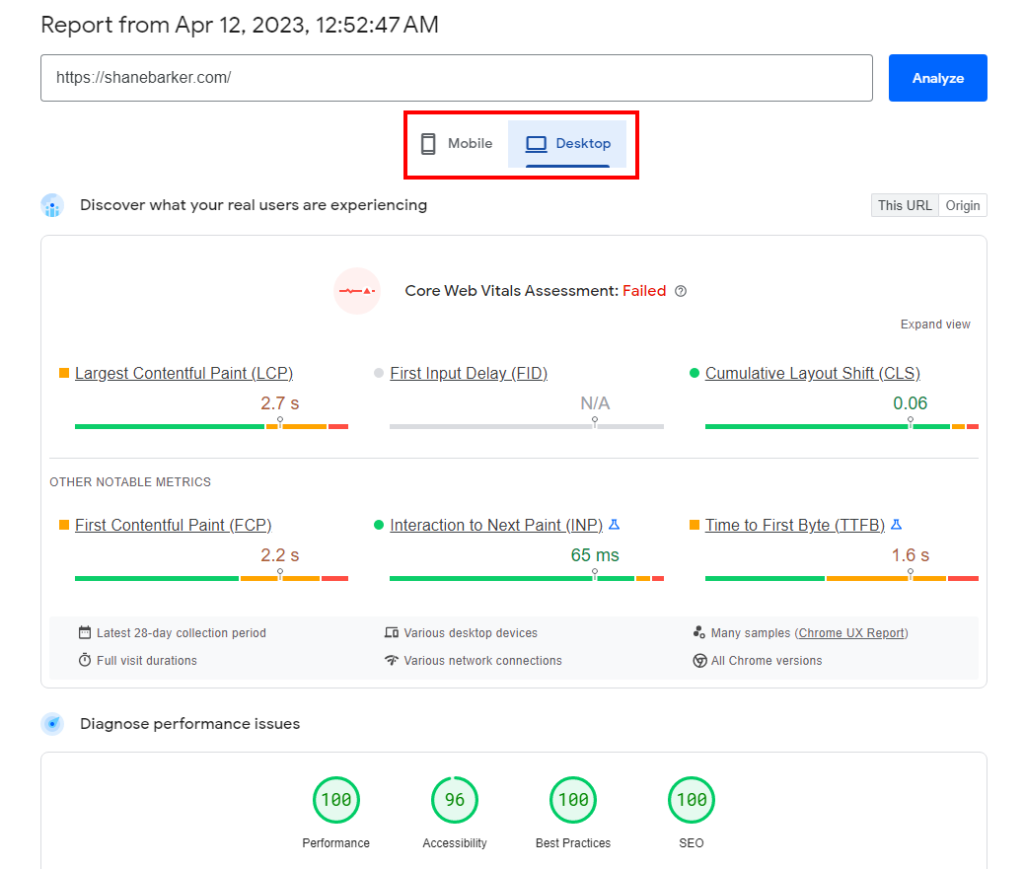Click the CLS 0.06 value
Image resolution: width=1024 pixels, height=869 pixels.
point(910,403)
